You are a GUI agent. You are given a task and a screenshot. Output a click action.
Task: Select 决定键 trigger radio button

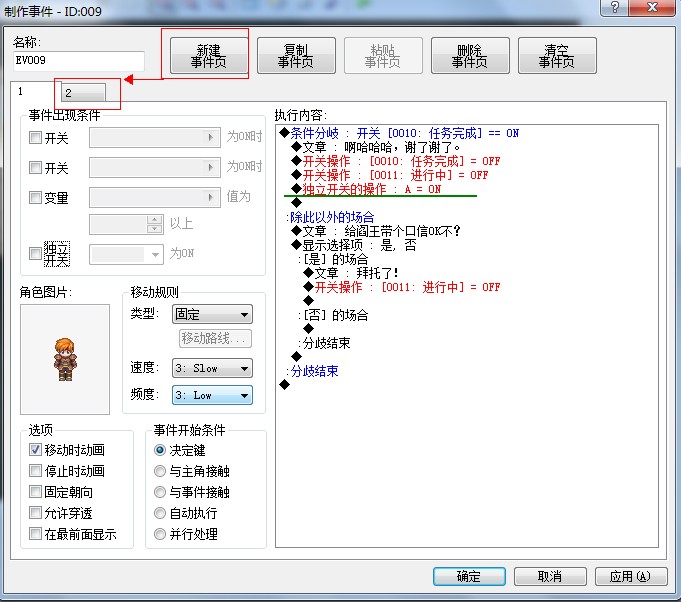pos(160,450)
